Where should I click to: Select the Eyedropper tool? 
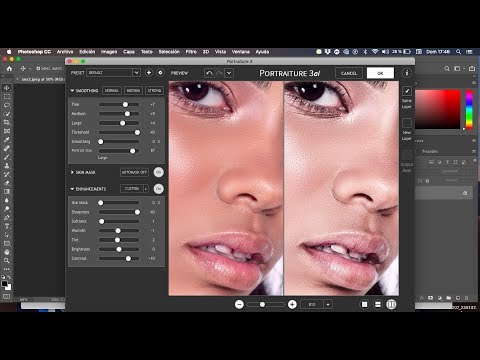[x=6, y=140]
